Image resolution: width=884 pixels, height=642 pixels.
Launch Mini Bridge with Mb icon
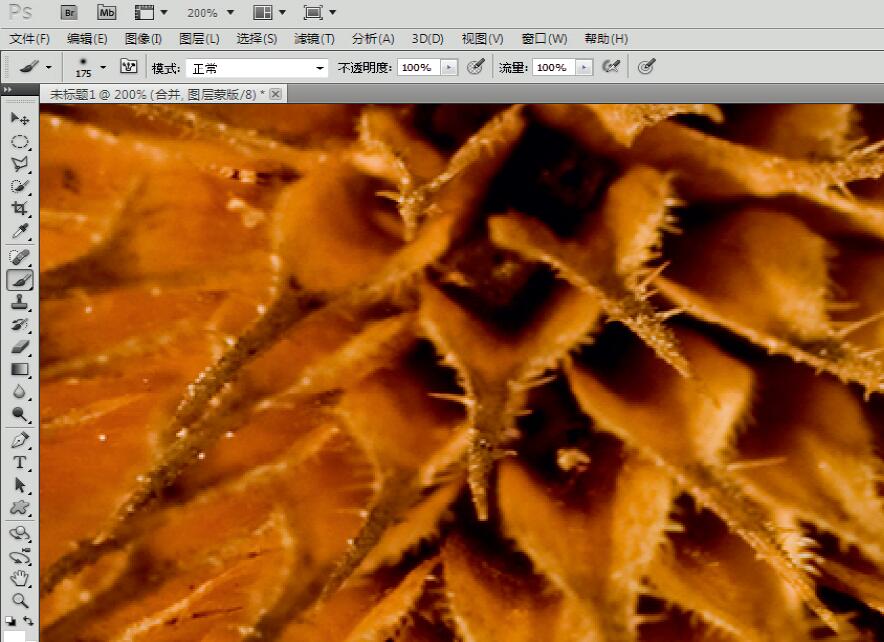coord(106,12)
